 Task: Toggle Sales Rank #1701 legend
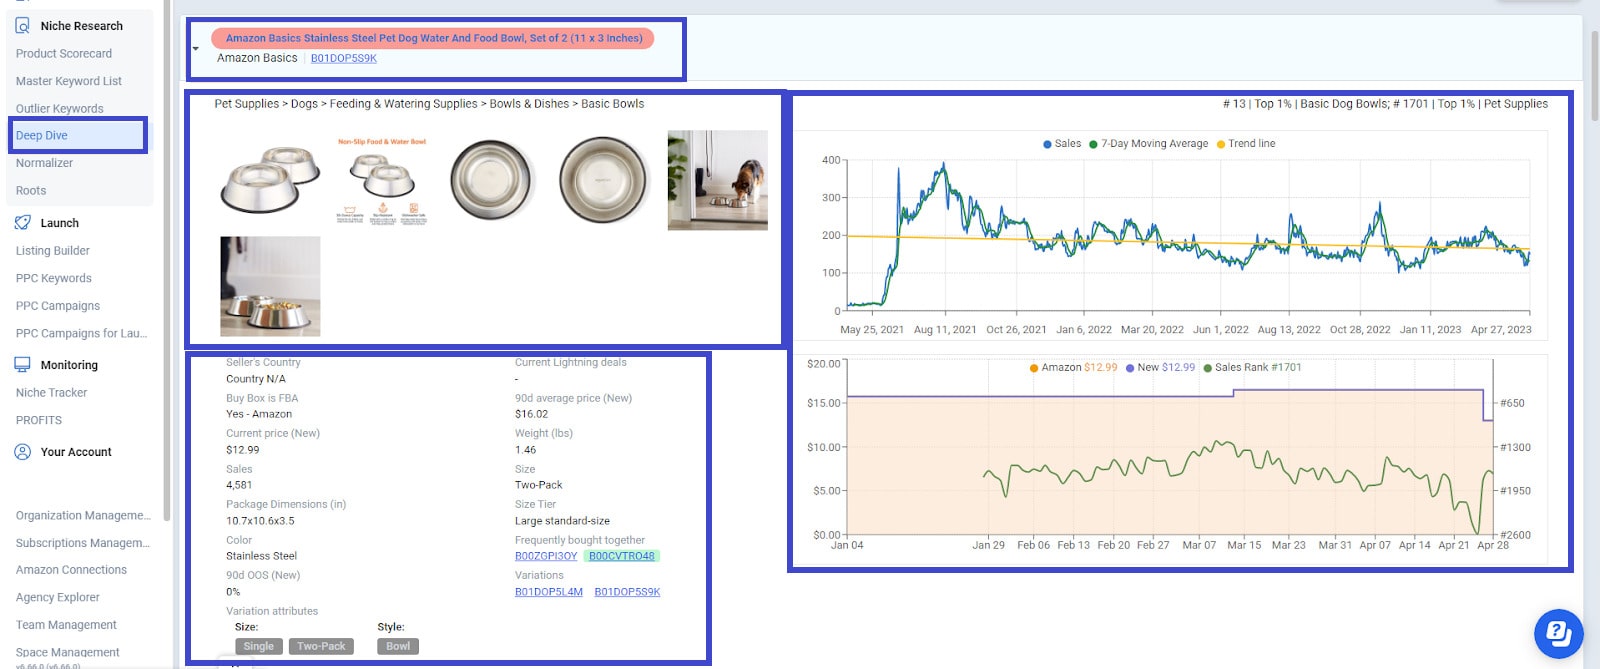(1252, 367)
